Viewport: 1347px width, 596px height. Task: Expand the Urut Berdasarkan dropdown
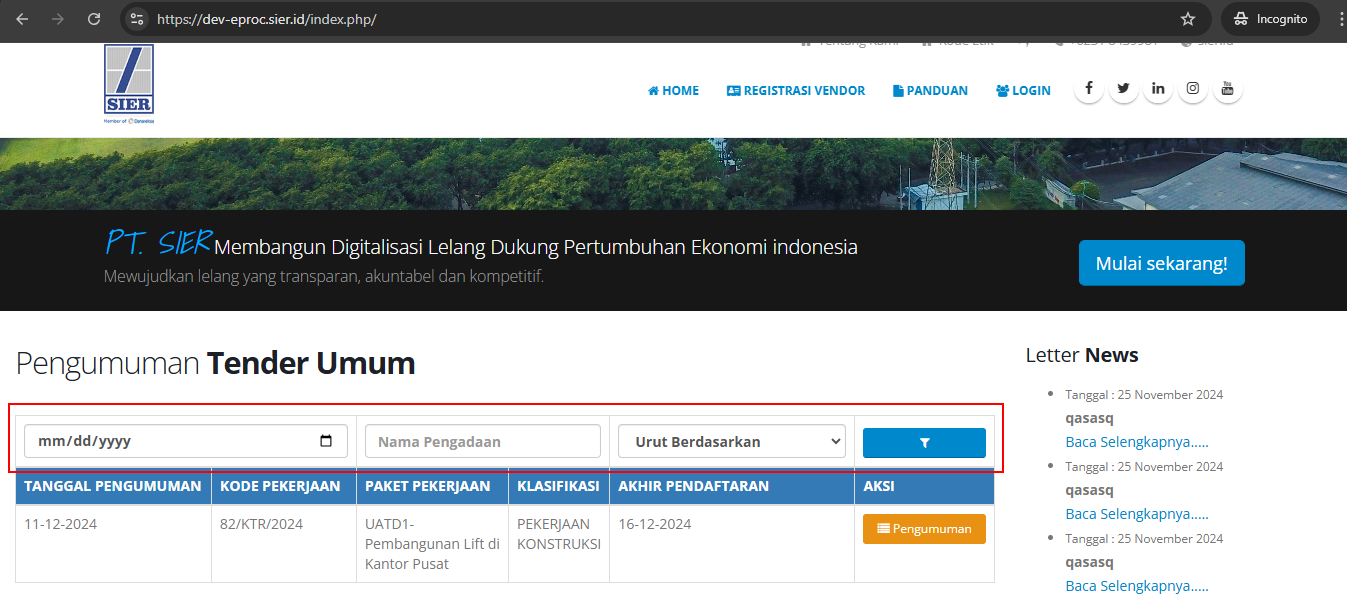(731, 441)
